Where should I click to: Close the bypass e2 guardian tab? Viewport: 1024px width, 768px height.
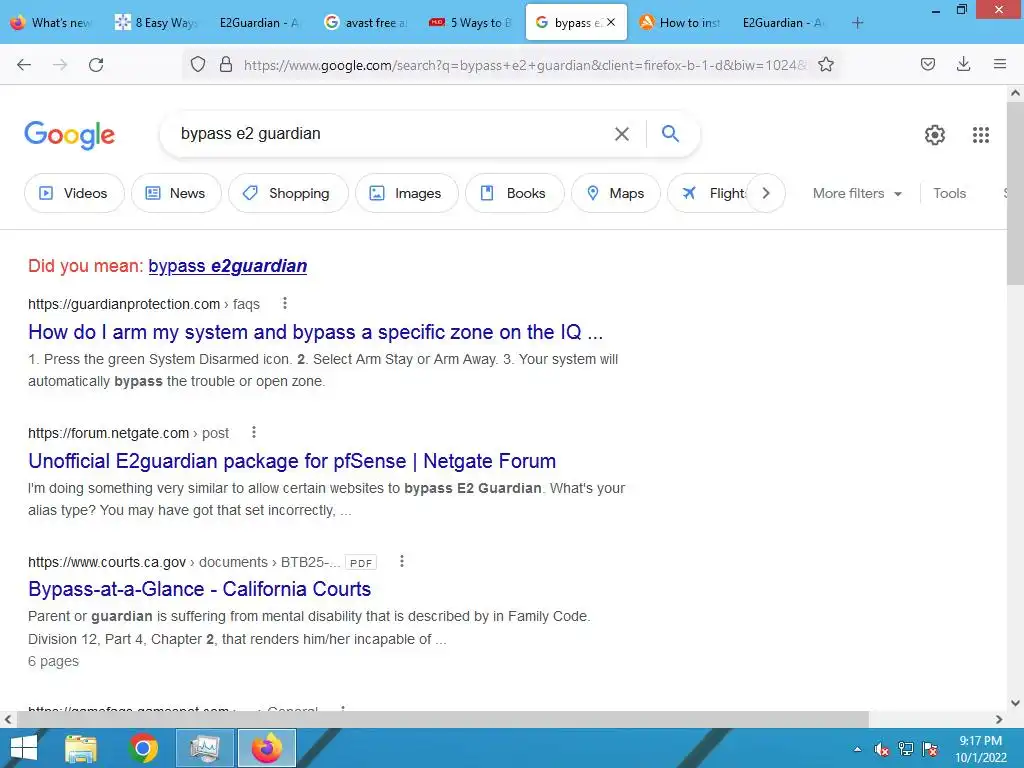point(611,22)
